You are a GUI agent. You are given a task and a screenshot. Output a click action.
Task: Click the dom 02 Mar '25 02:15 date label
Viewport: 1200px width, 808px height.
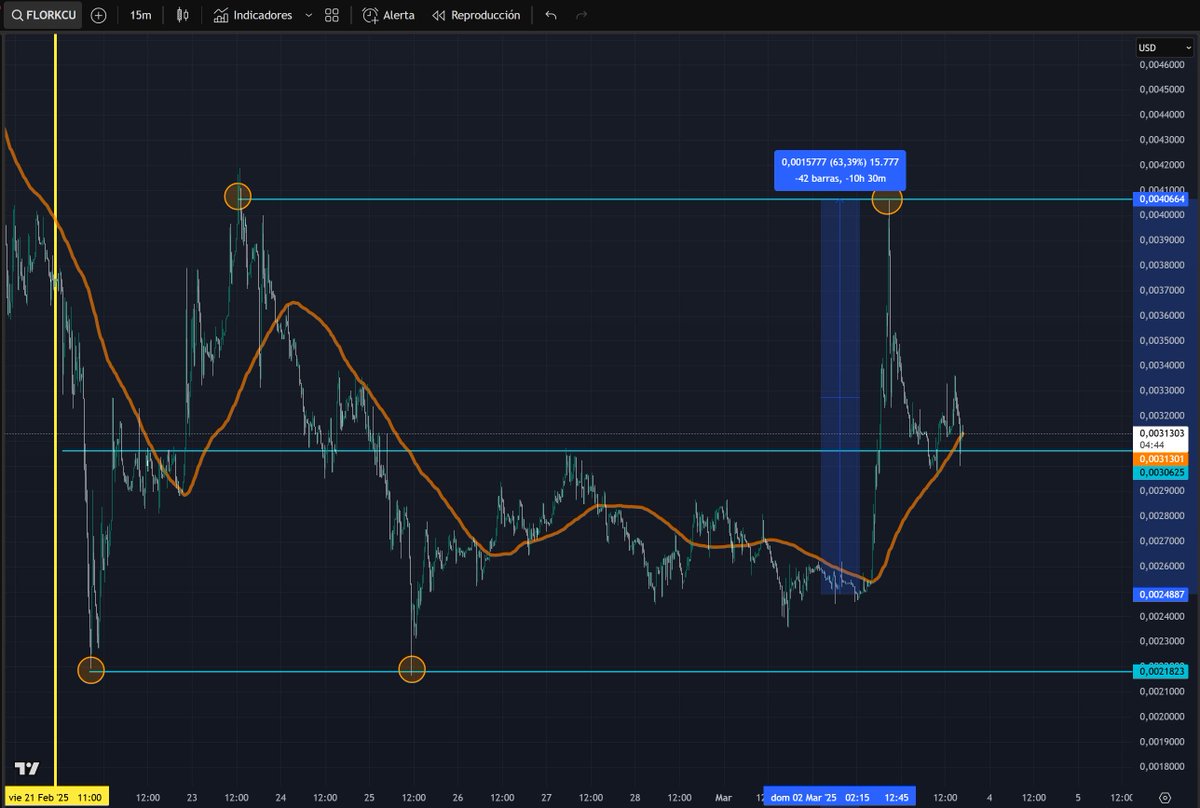coord(819,797)
